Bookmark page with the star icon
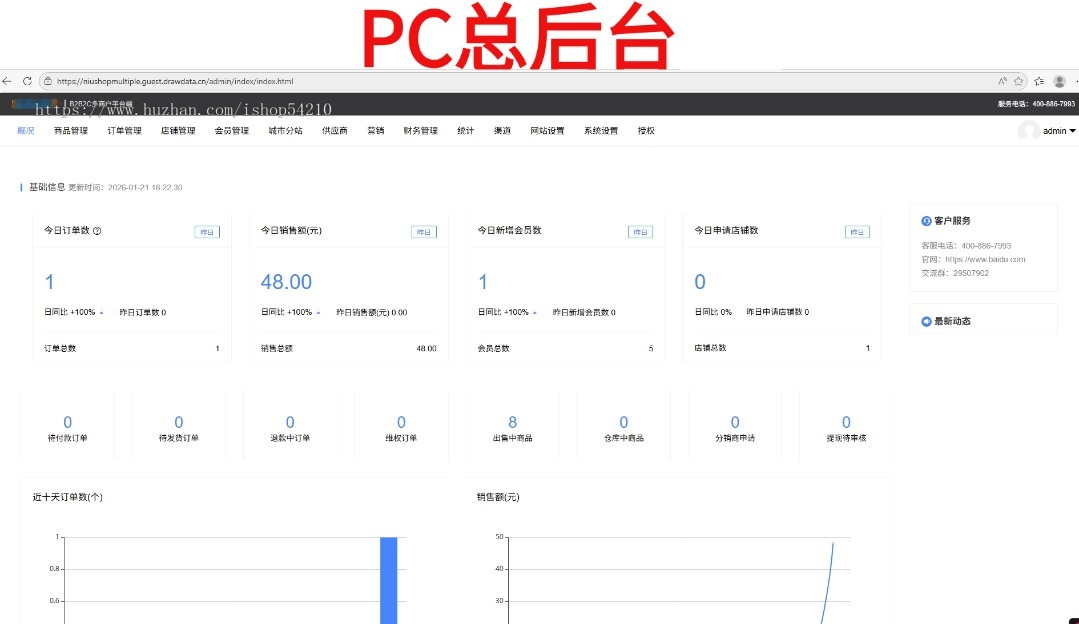This screenshot has width=1079, height=624. (1019, 81)
